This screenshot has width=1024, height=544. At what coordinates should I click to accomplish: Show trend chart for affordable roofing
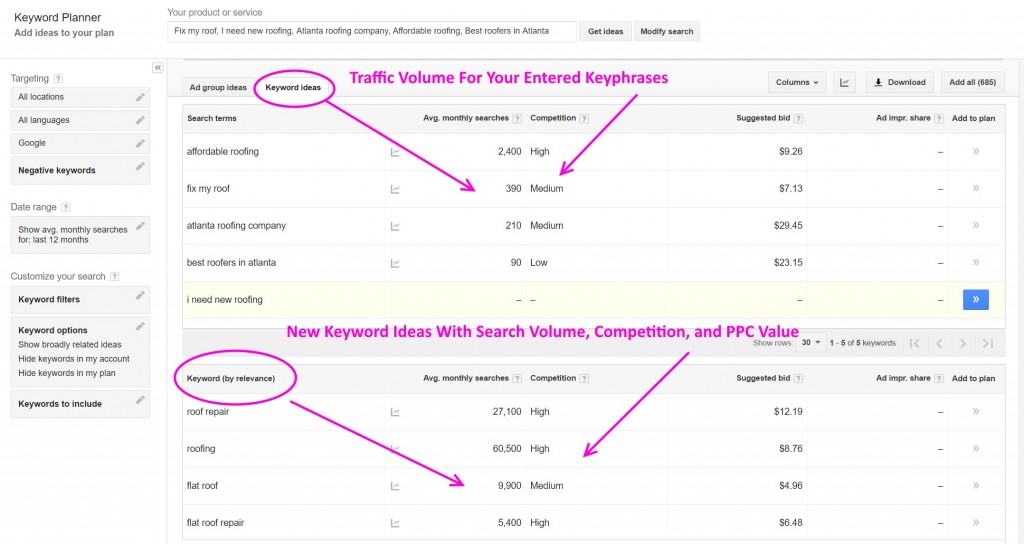pos(395,152)
